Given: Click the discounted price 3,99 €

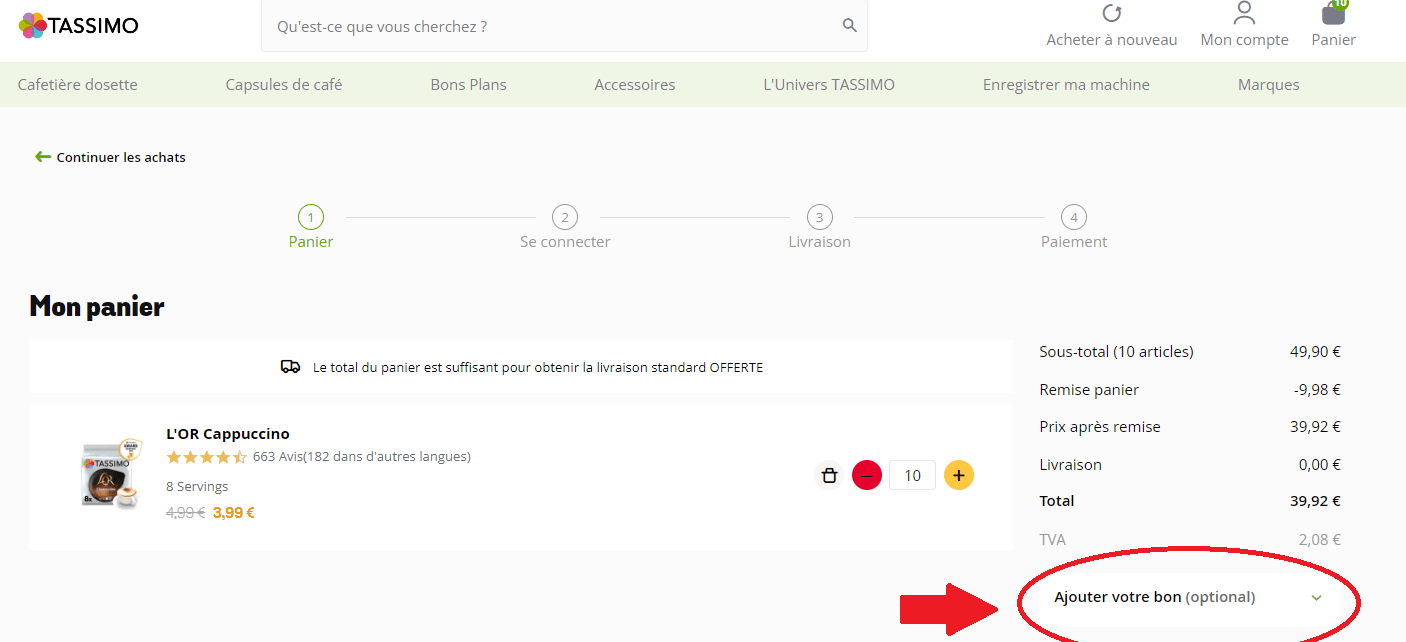Looking at the screenshot, I should (x=234, y=513).
